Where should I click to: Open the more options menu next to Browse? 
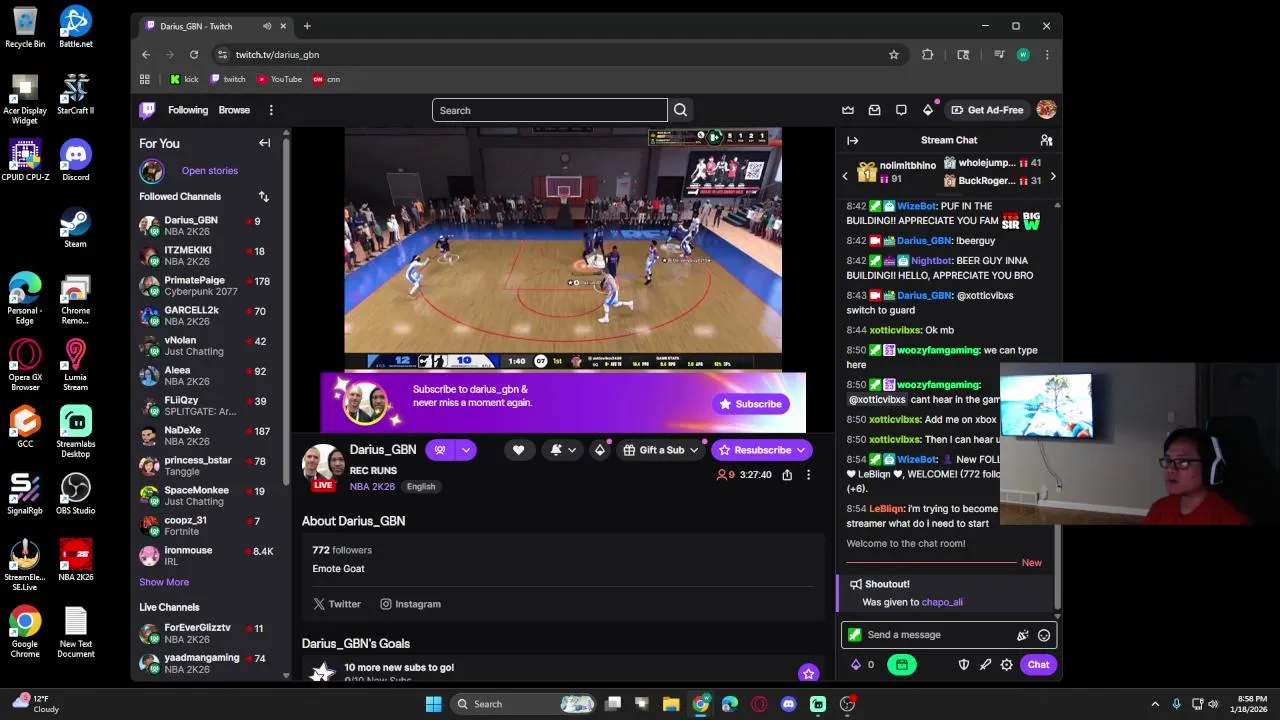(x=270, y=110)
